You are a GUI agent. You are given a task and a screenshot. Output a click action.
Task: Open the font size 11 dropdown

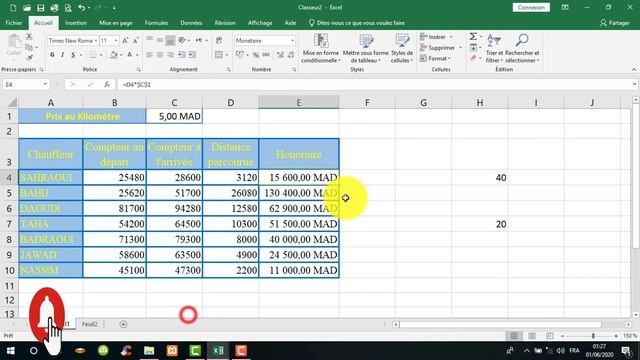click(x=116, y=40)
